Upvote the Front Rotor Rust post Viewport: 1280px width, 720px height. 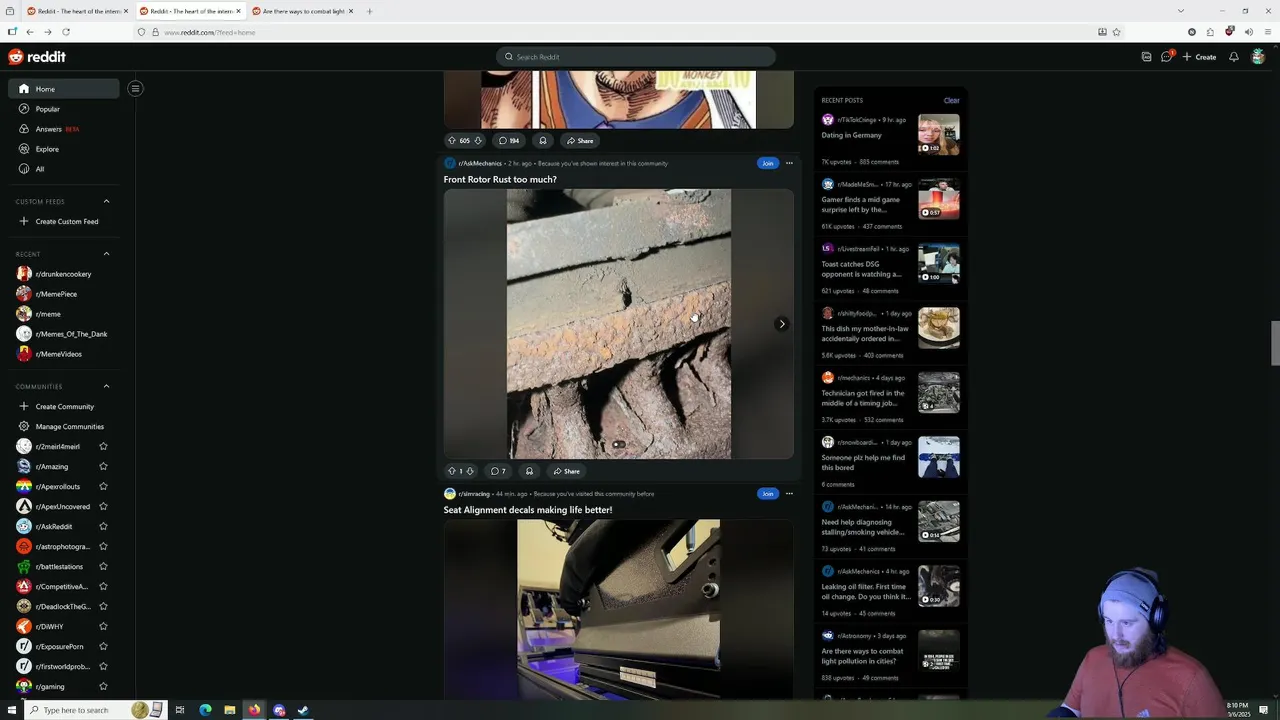pos(452,471)
